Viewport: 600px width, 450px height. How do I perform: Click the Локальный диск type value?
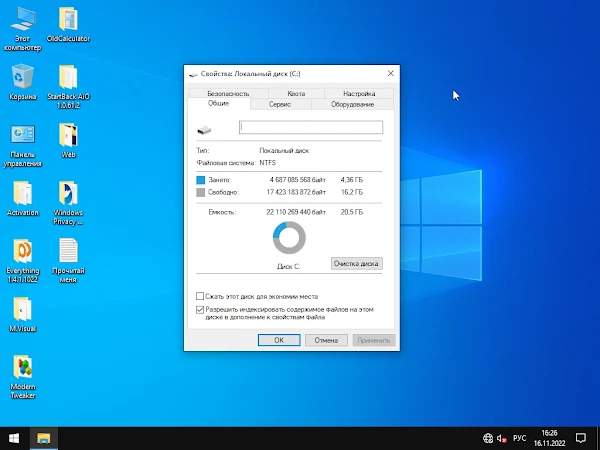point(284,150)
